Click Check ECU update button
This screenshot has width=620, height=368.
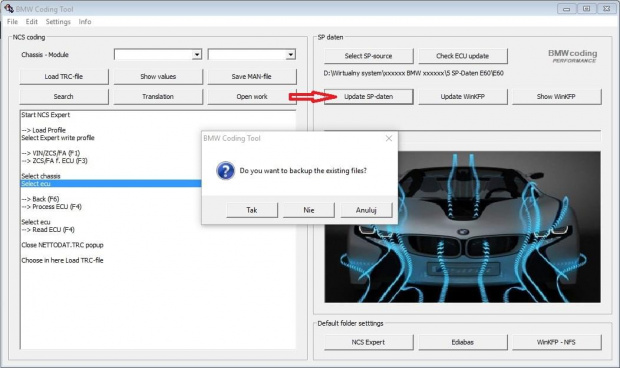click(463, 56)
